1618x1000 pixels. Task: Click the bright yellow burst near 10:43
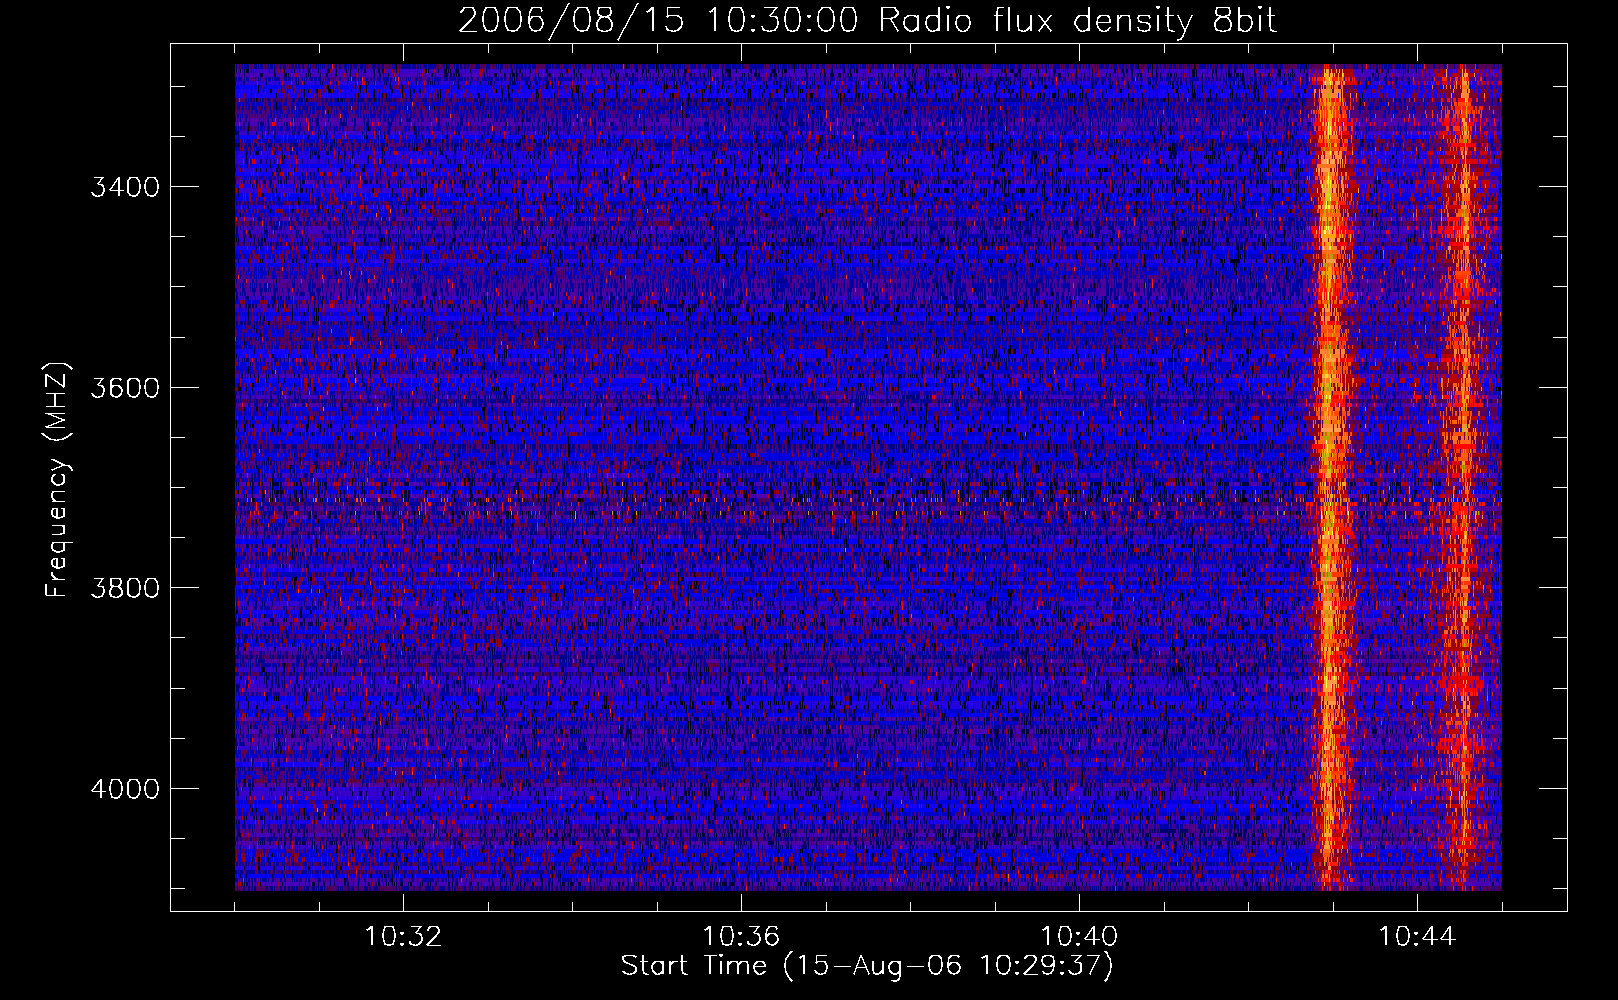(1329, 477)
